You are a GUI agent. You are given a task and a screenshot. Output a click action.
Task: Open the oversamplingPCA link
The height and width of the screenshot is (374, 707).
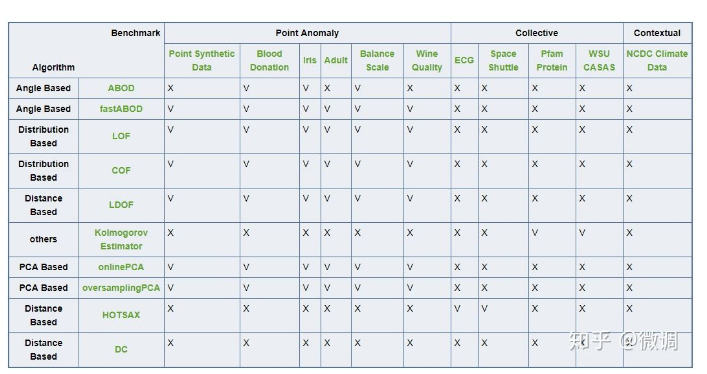pyautogui.click(x=121, y=288)
